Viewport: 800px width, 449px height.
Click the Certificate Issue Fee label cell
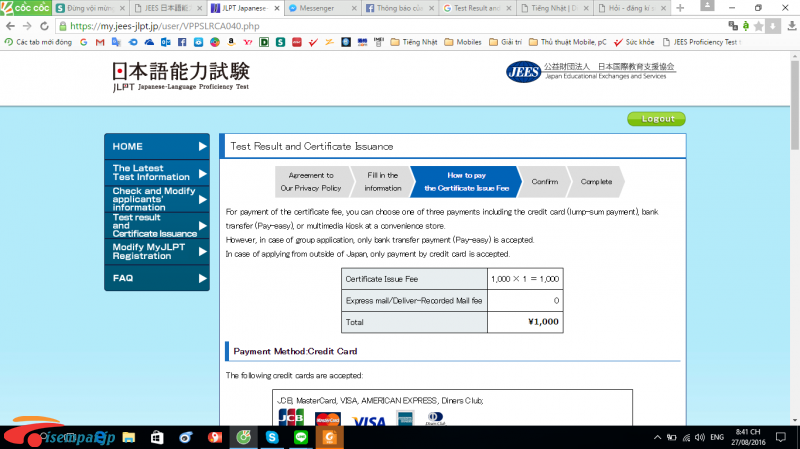tap(414, 279)
